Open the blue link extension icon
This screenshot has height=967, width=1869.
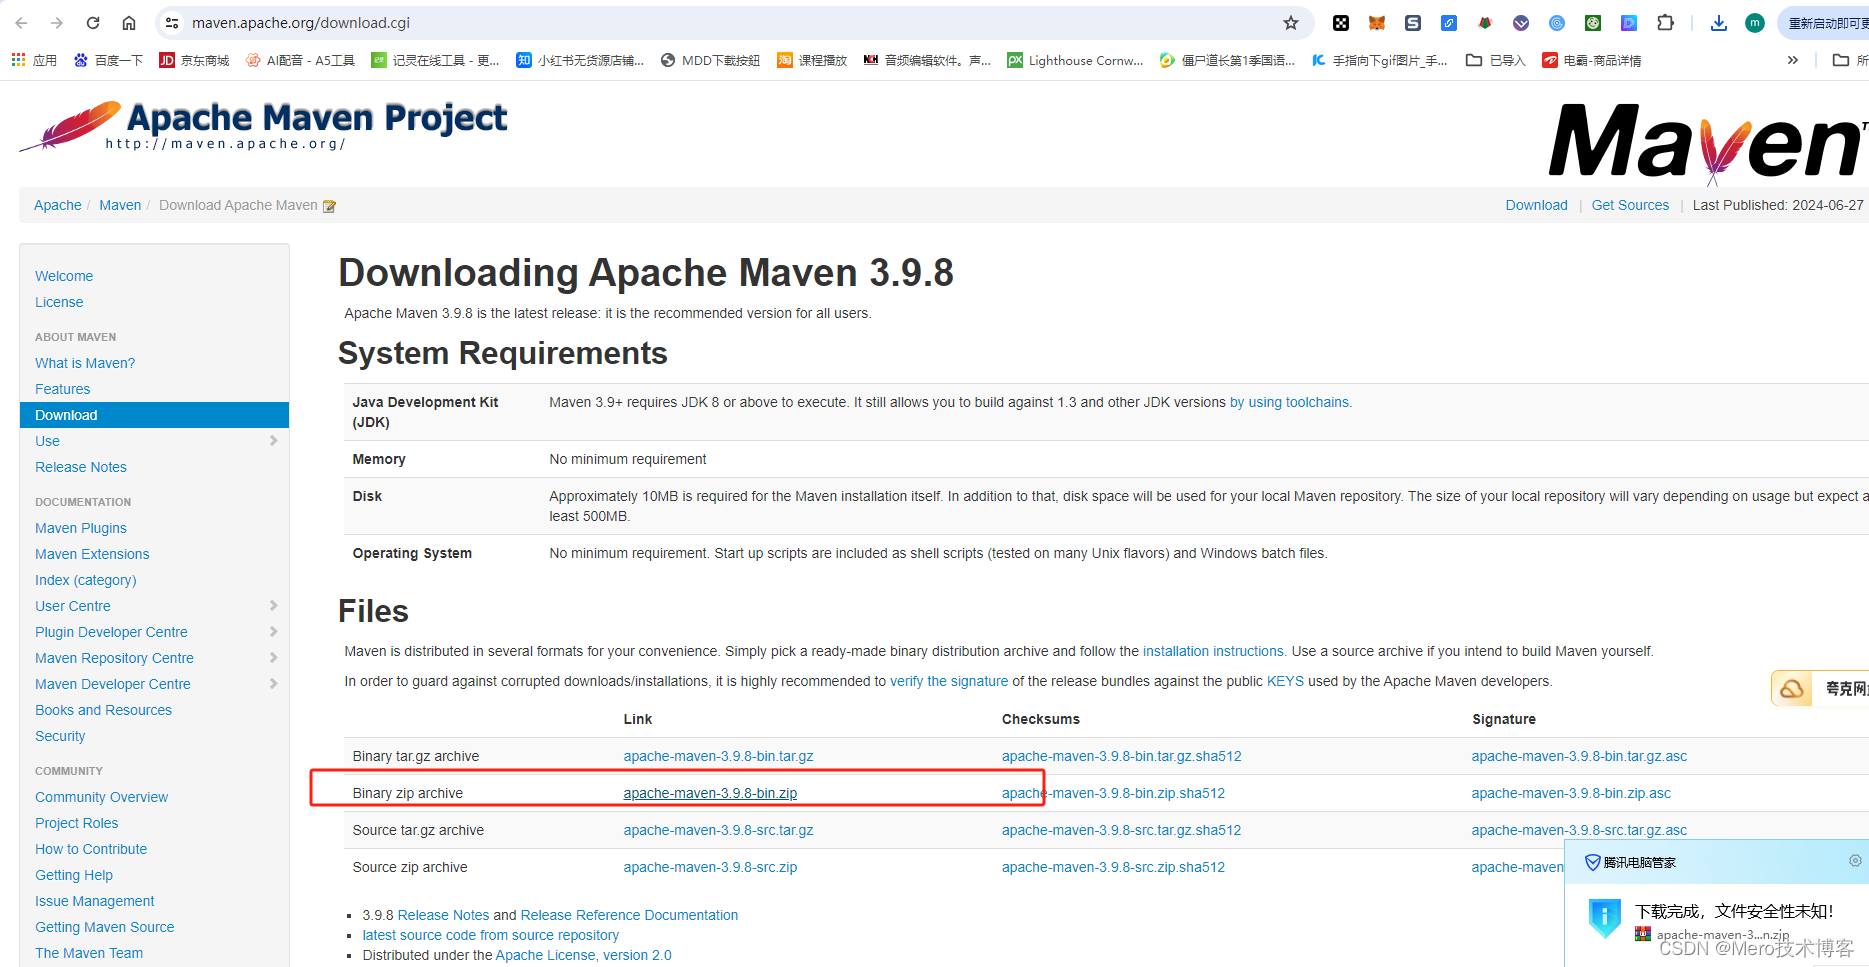(1449, 22)
